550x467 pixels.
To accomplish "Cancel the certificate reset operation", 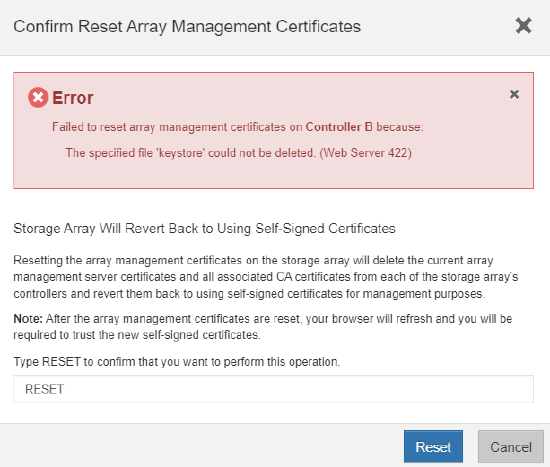I will [x=511, y=447].
